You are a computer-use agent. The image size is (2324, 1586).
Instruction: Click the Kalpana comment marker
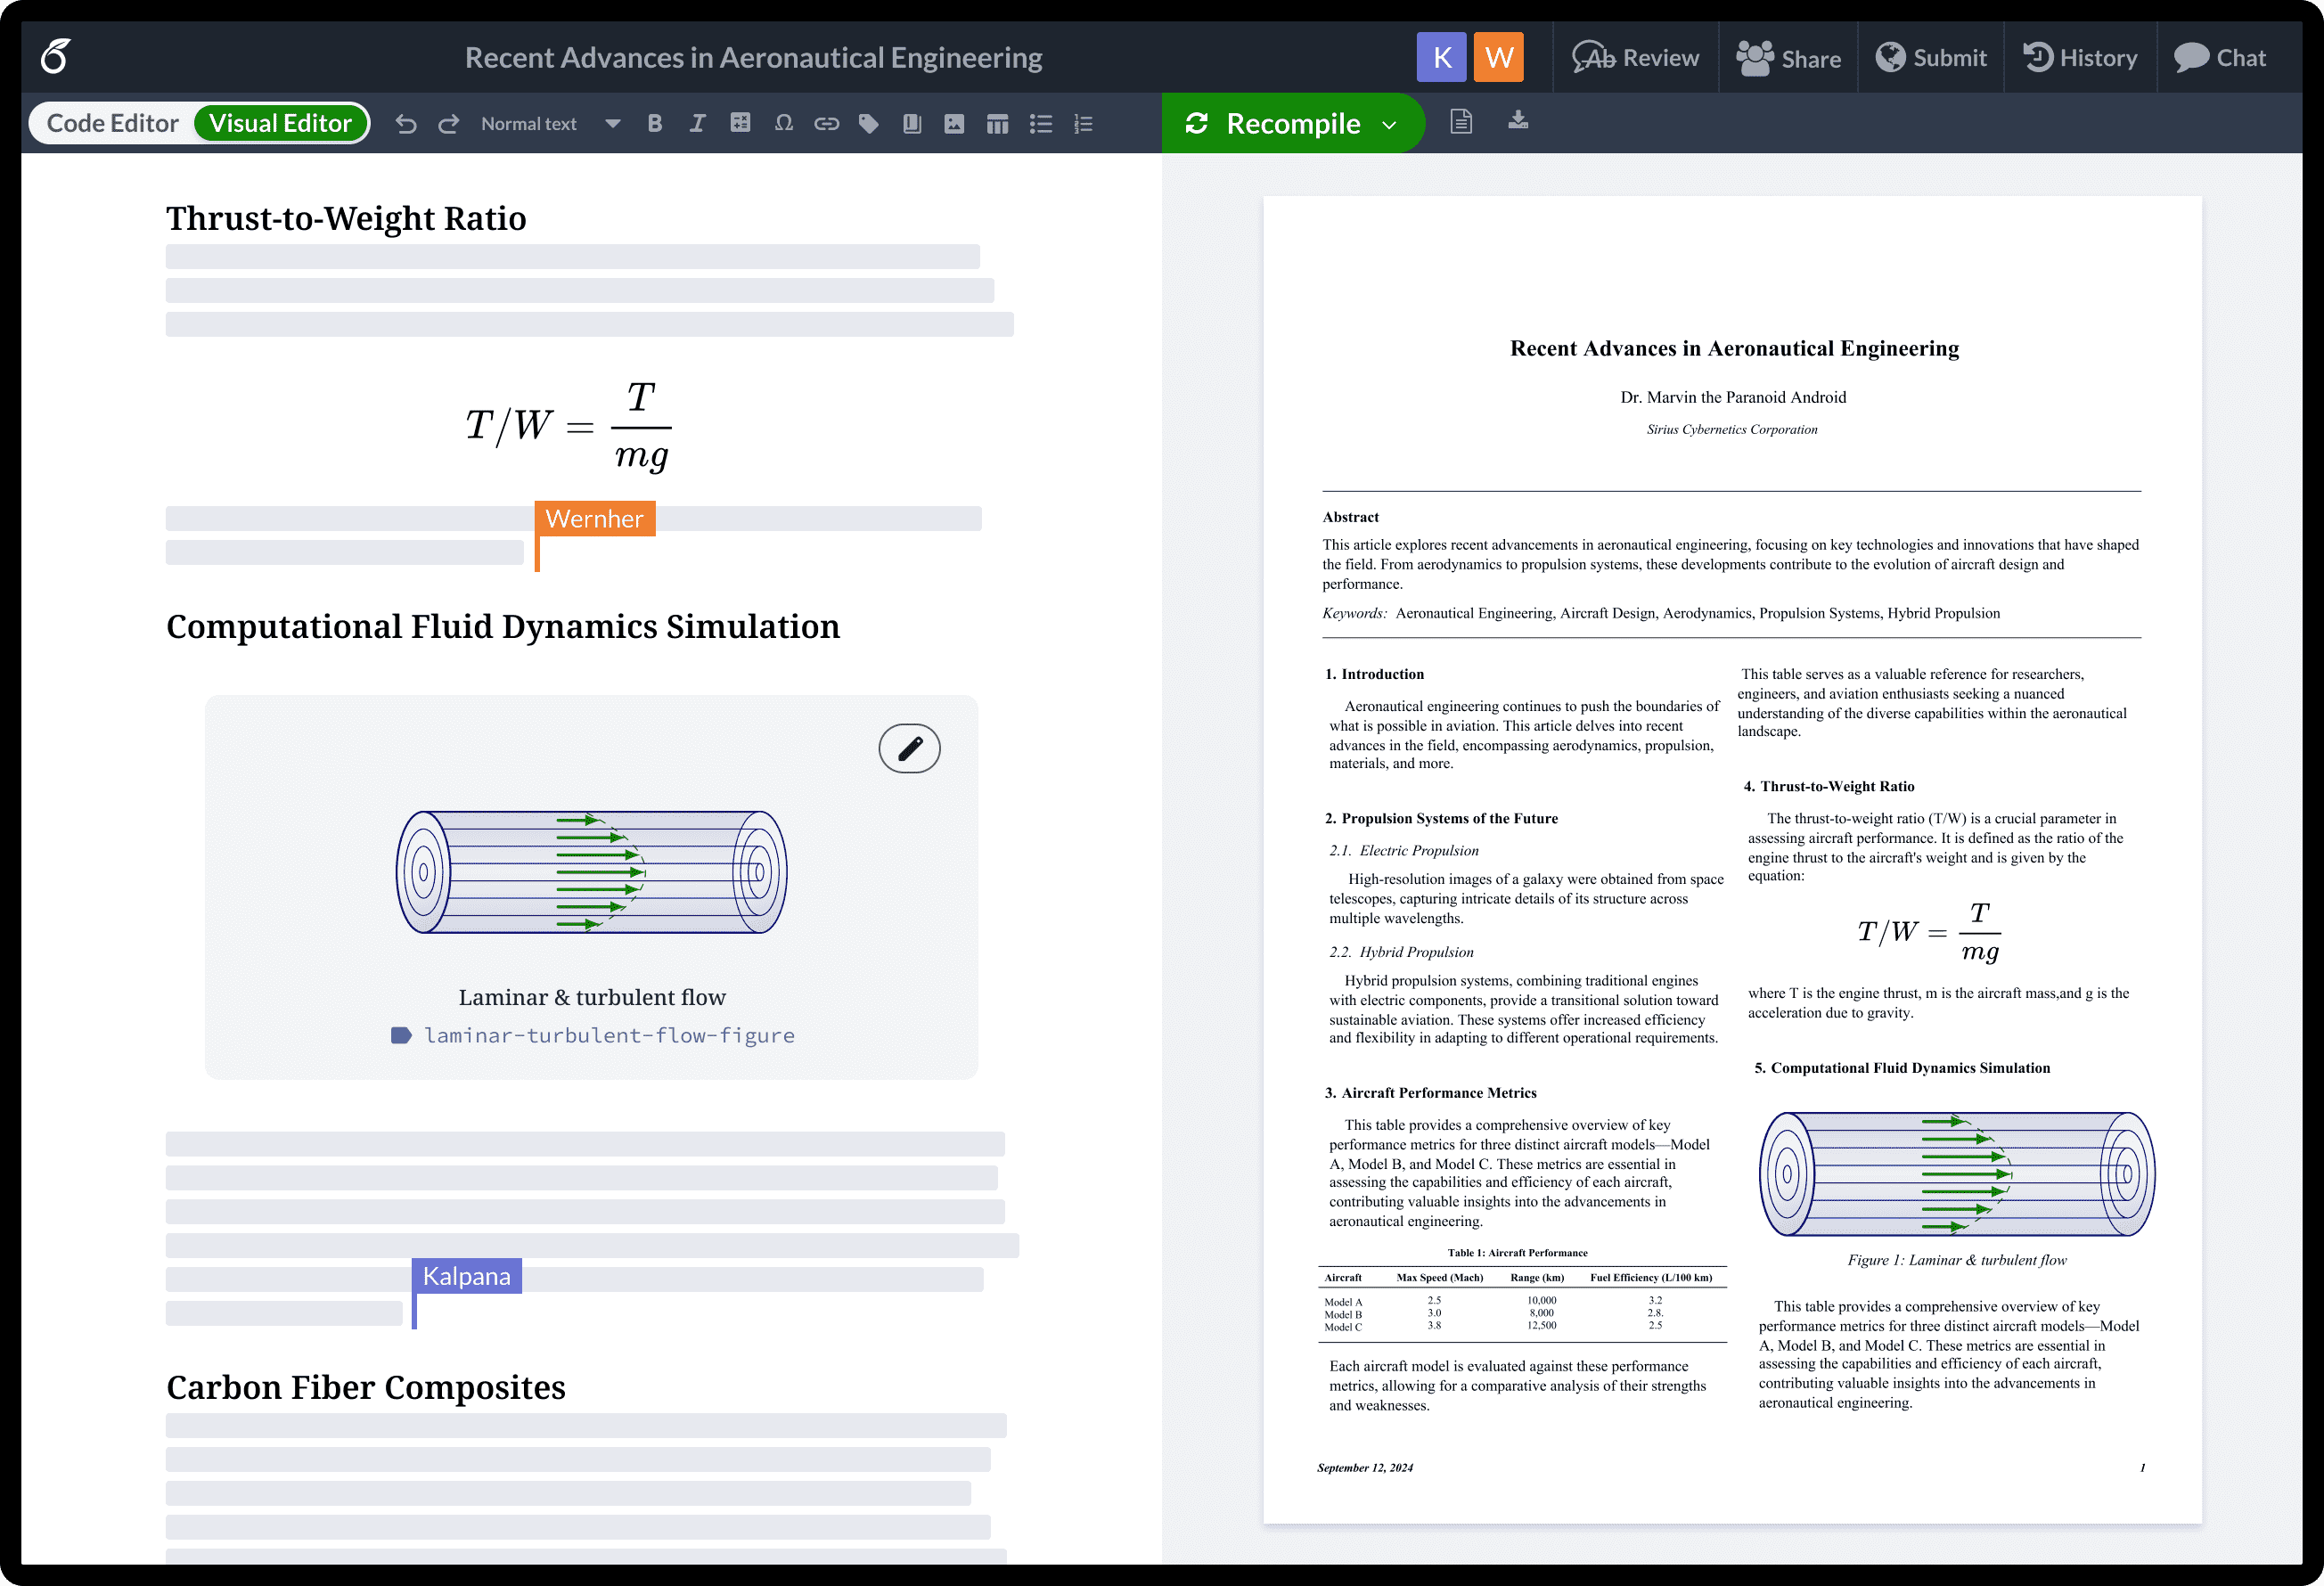pyautogui.click(x=462, y=1275)
